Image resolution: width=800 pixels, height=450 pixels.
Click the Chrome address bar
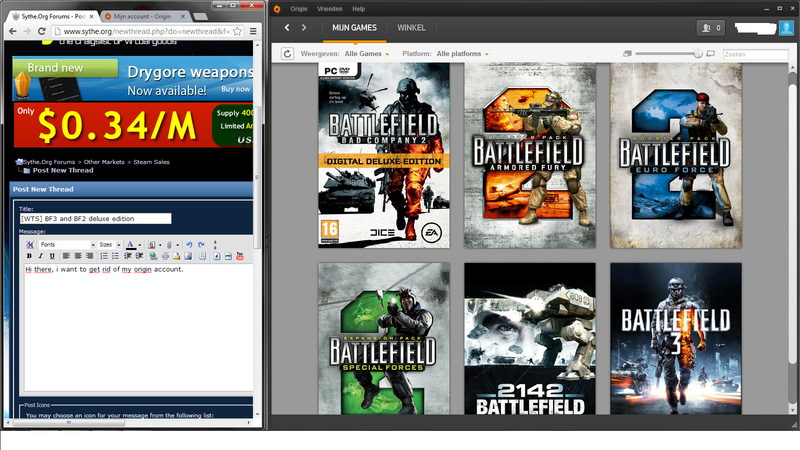(x=148, y=31)
